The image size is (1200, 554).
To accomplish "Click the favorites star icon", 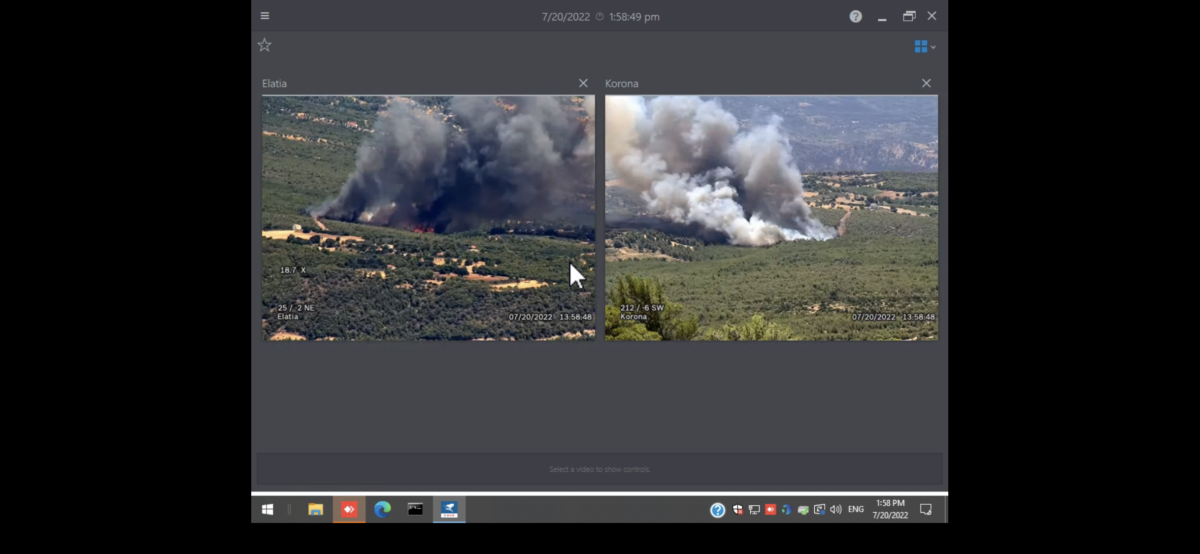I will pyautogui.click(x=265, y=45).
